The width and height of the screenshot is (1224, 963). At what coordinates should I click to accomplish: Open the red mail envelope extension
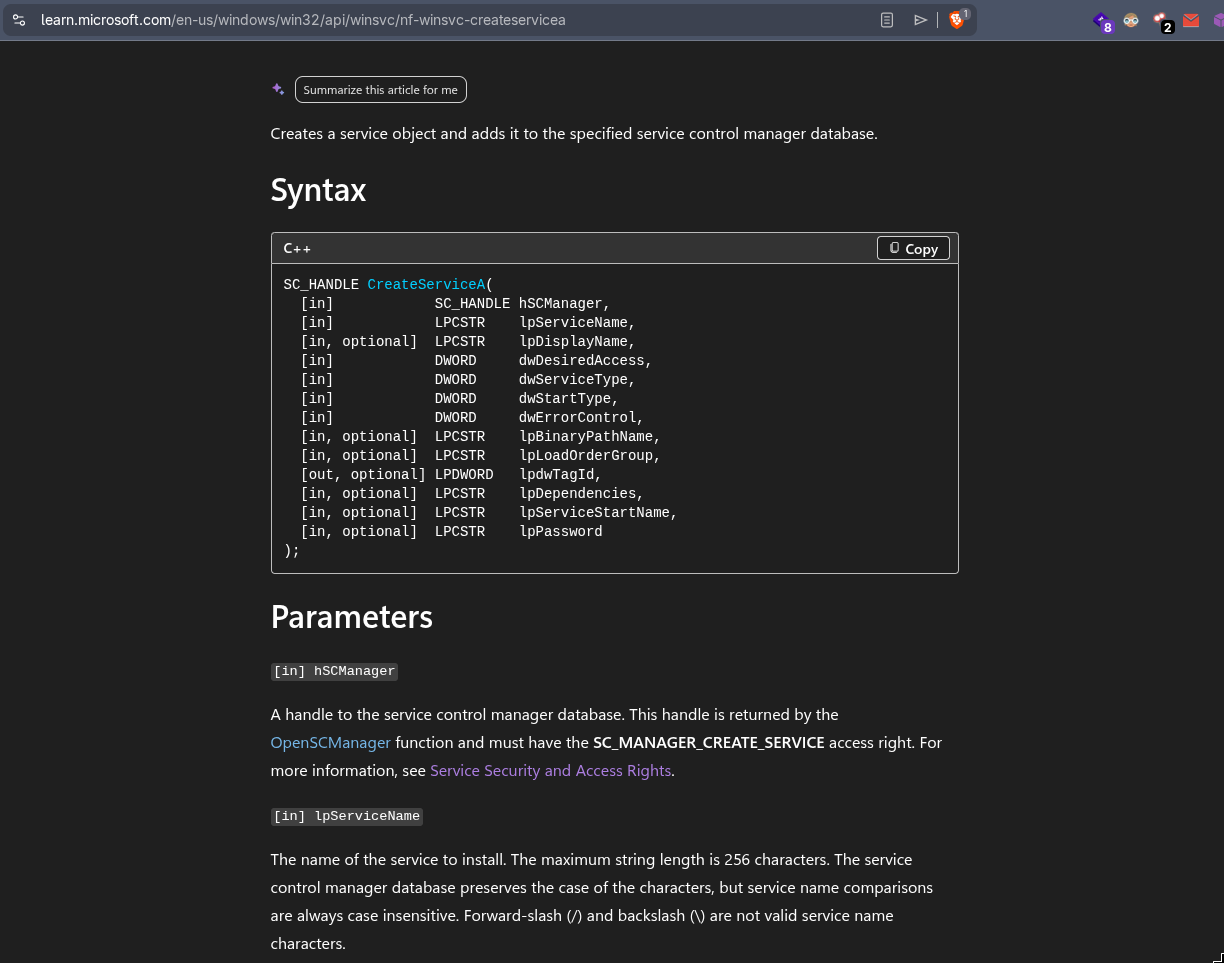point(1191,20)
